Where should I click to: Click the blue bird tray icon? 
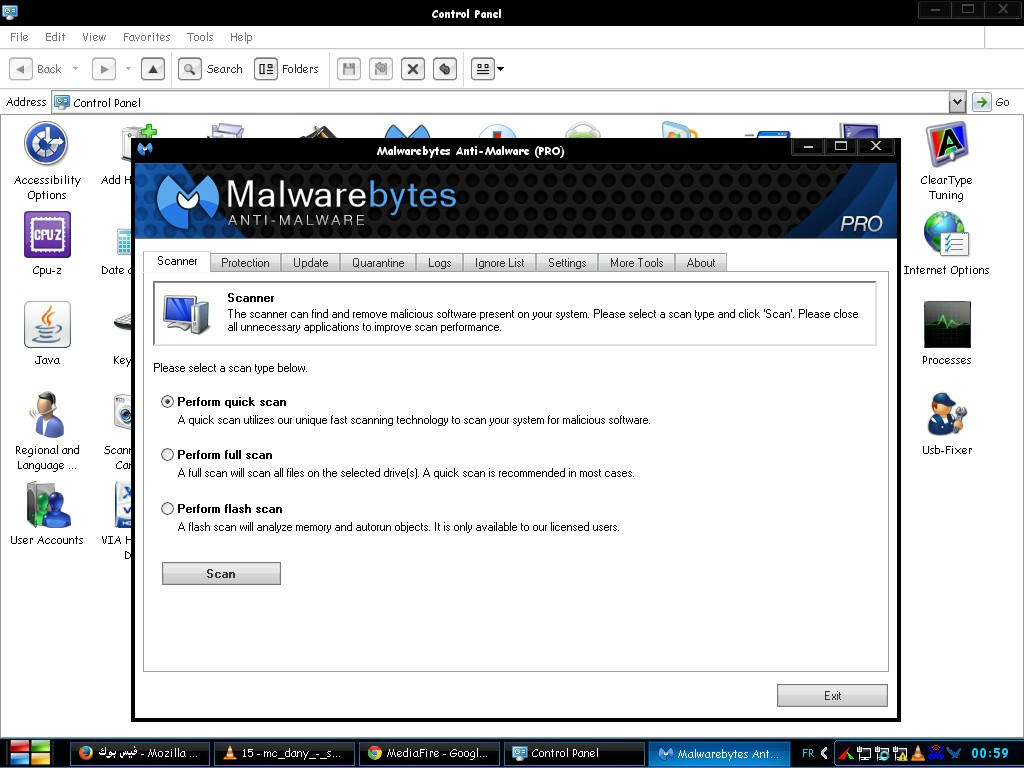coord(954,753)
